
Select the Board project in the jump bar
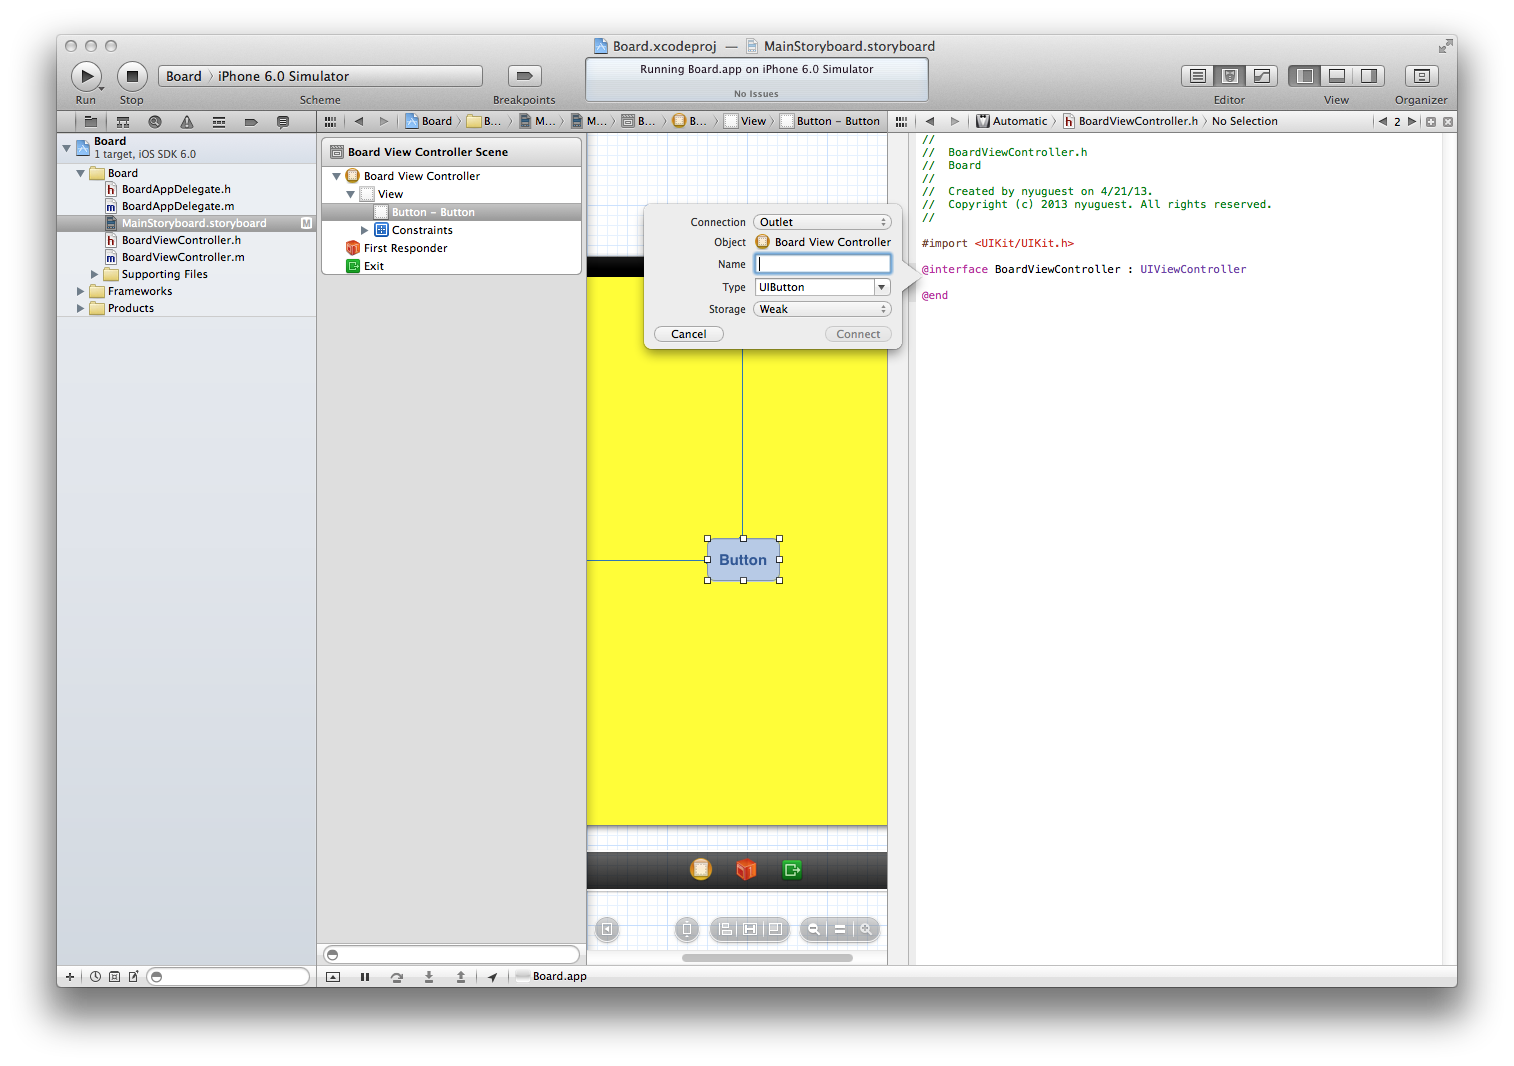coord(429,122)
